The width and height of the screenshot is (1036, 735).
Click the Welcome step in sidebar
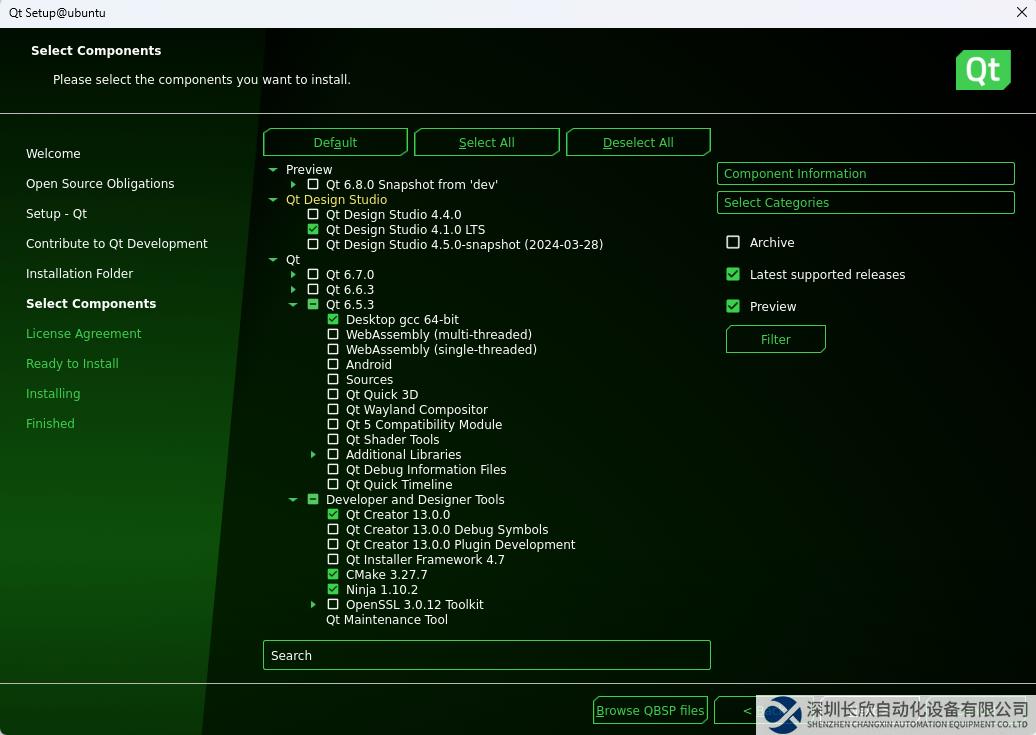(53, 153)
